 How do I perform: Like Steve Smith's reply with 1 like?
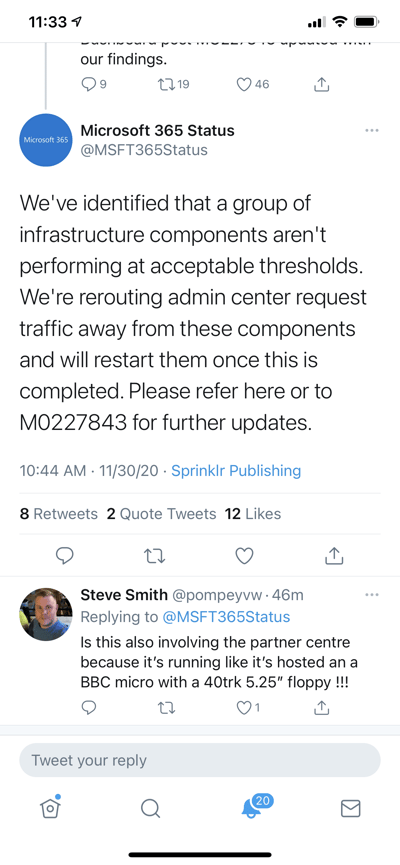click(x=248, y=708)
